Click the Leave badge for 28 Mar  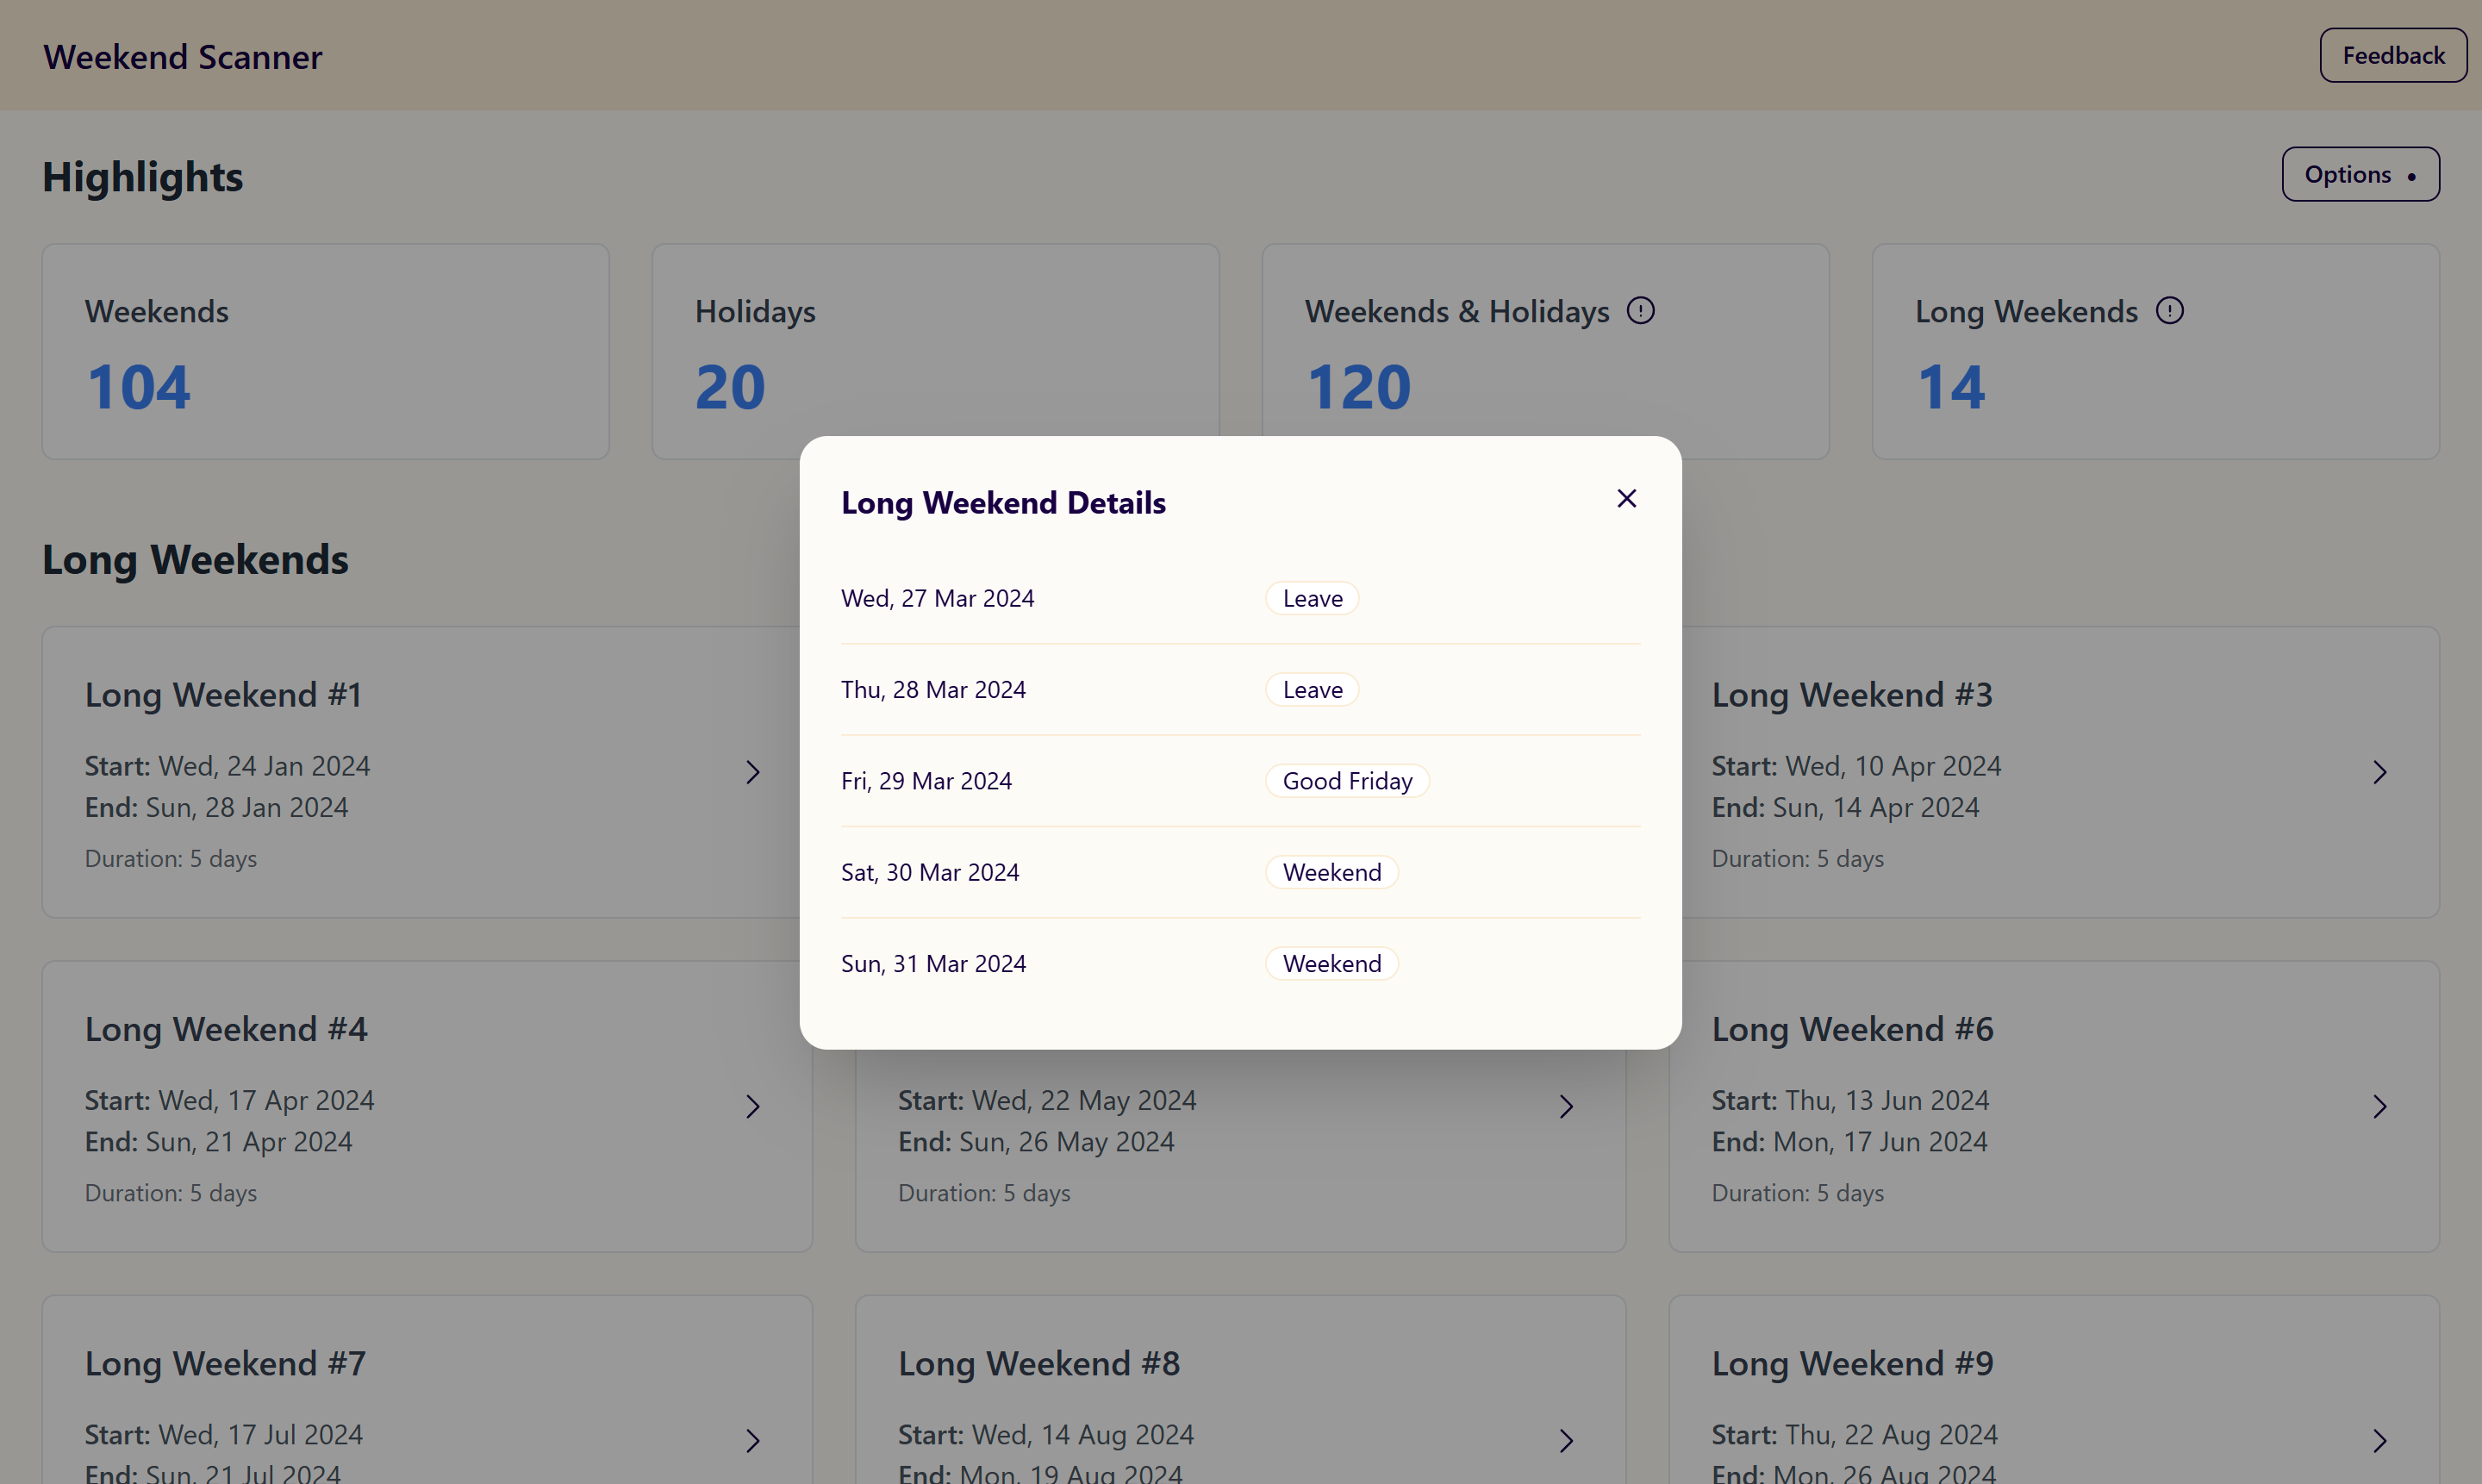pos(1312,690)
